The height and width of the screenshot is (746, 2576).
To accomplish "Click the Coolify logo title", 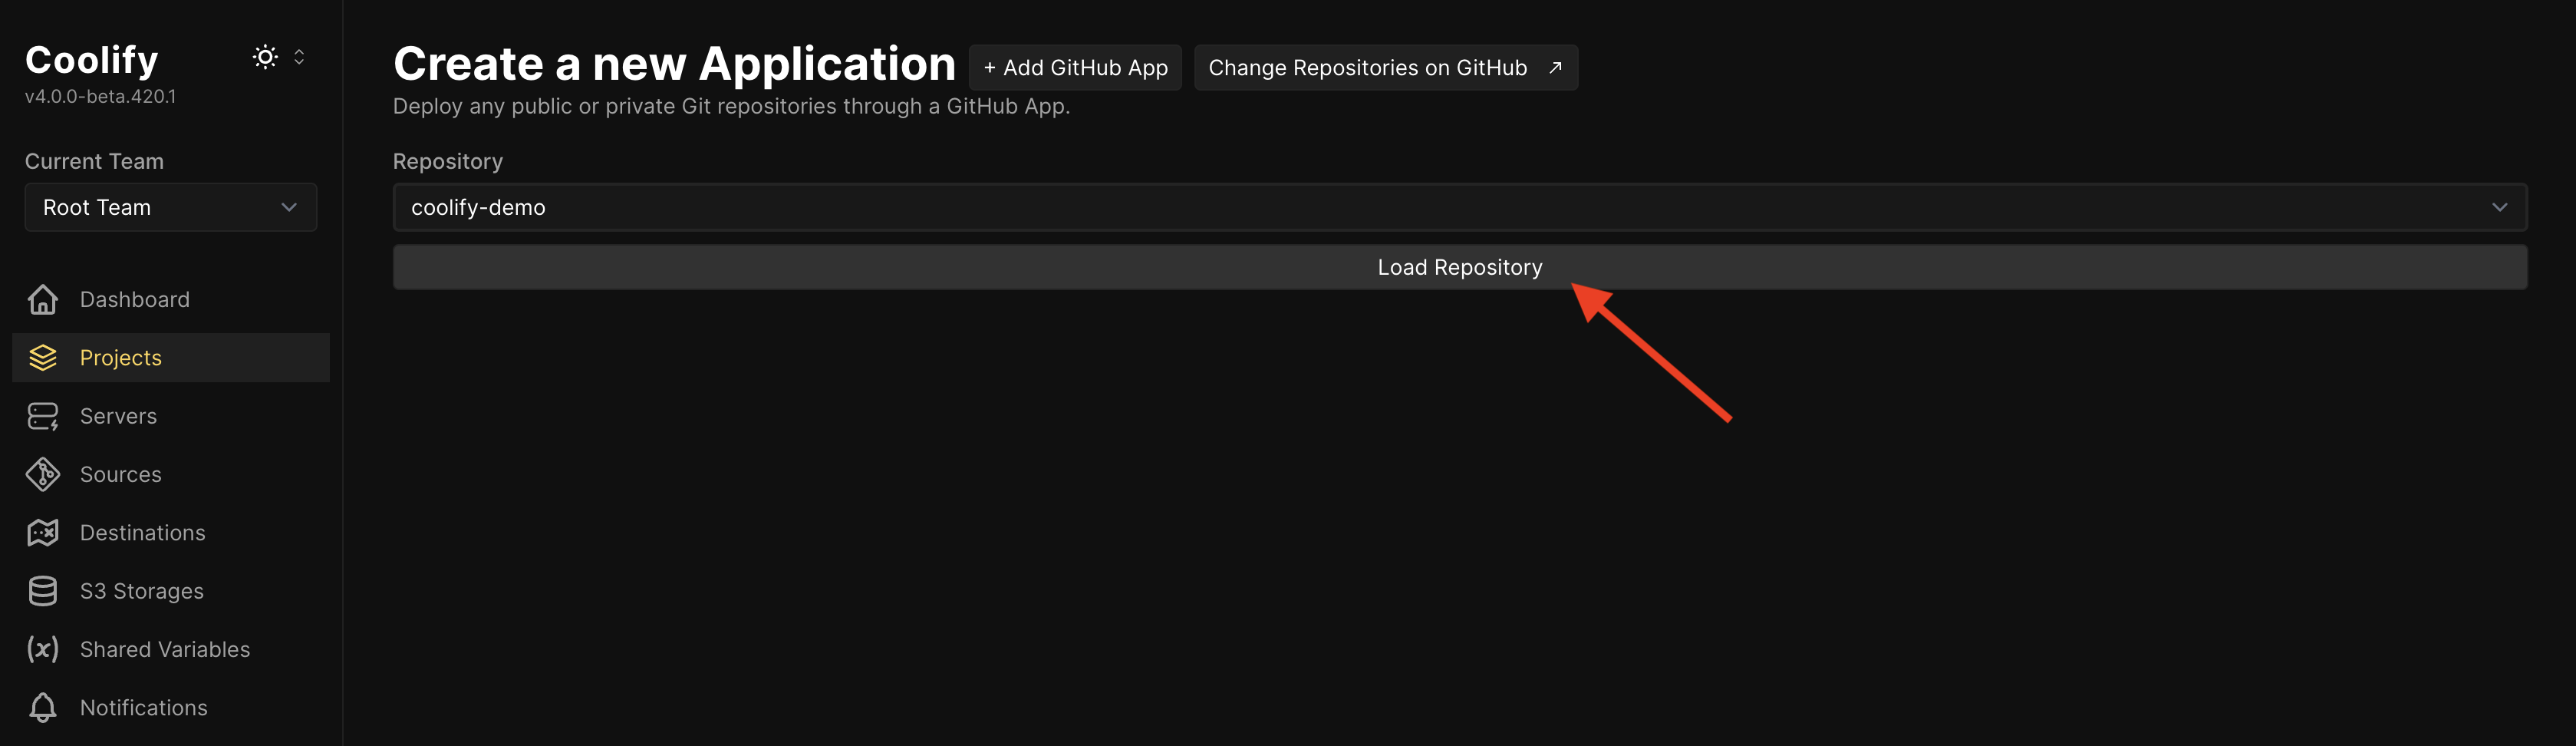I will click(91, 60).
